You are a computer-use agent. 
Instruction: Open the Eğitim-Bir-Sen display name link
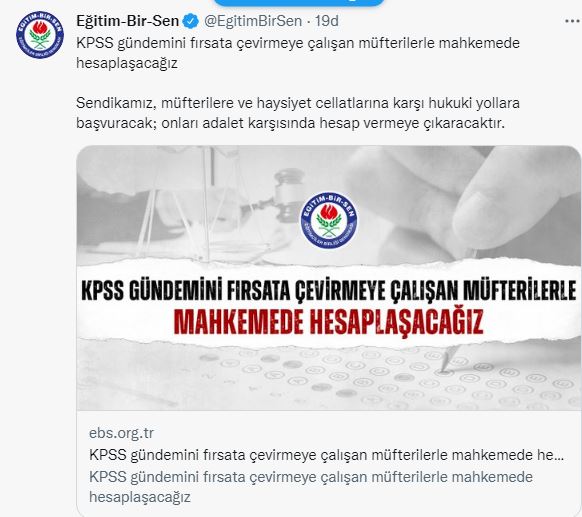tap(127, 21)
